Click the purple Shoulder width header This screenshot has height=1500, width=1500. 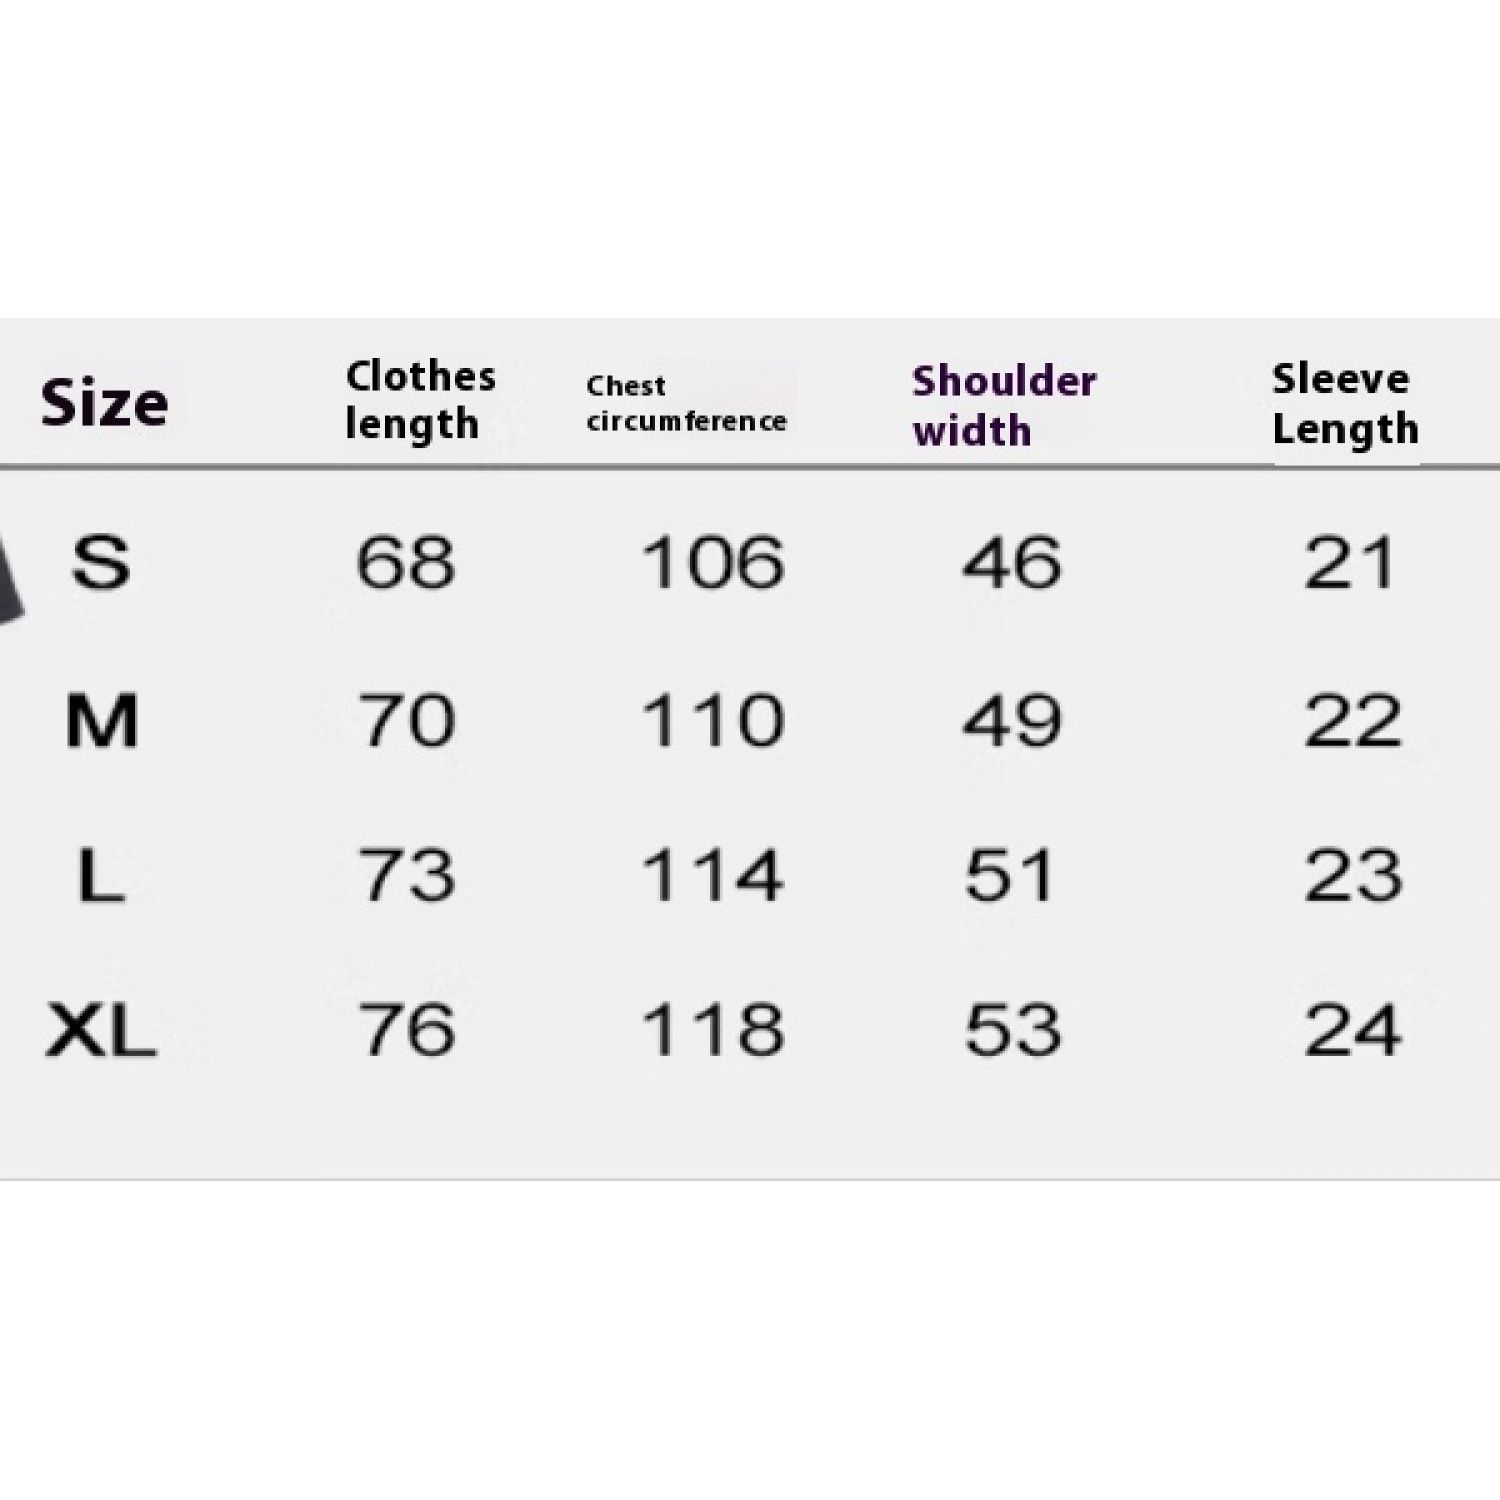(x=1003, y=406)
